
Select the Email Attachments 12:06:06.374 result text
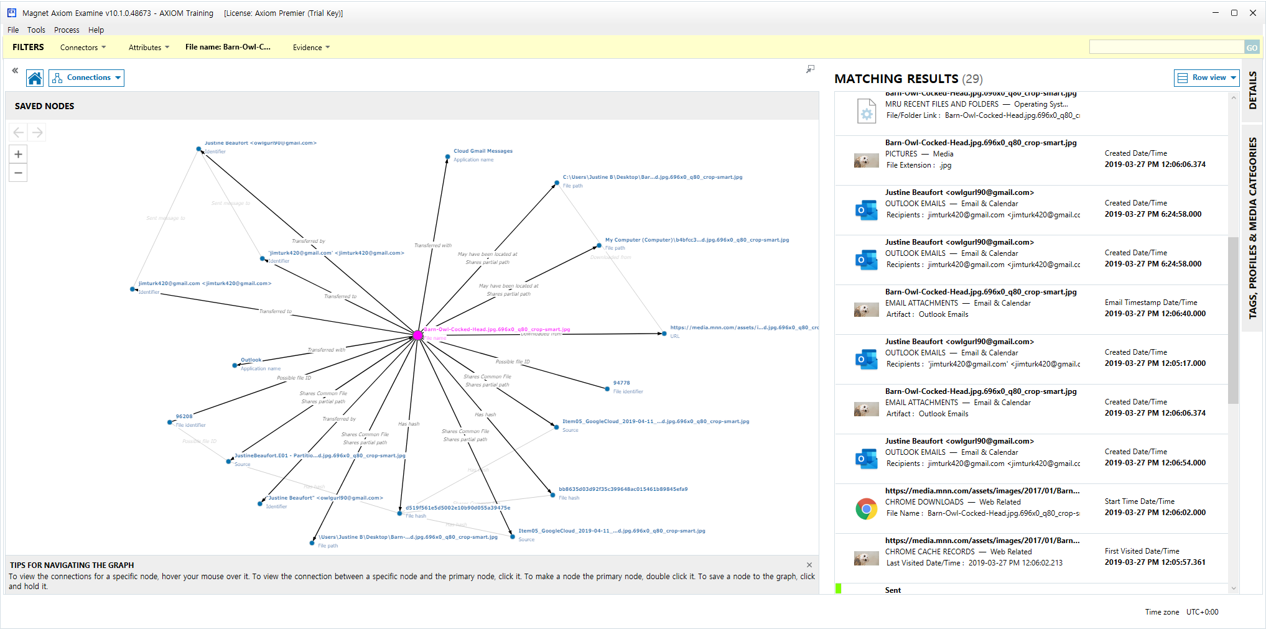point(982,402)
